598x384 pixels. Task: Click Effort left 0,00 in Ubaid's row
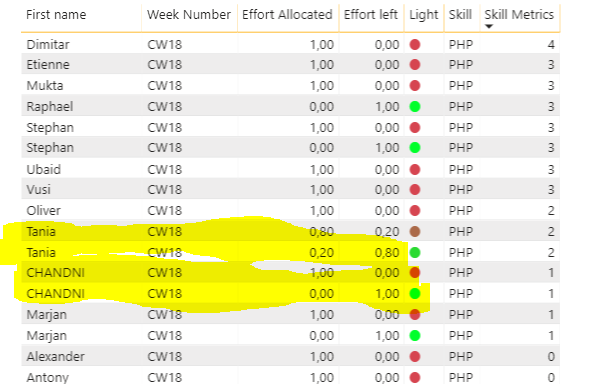387,169
